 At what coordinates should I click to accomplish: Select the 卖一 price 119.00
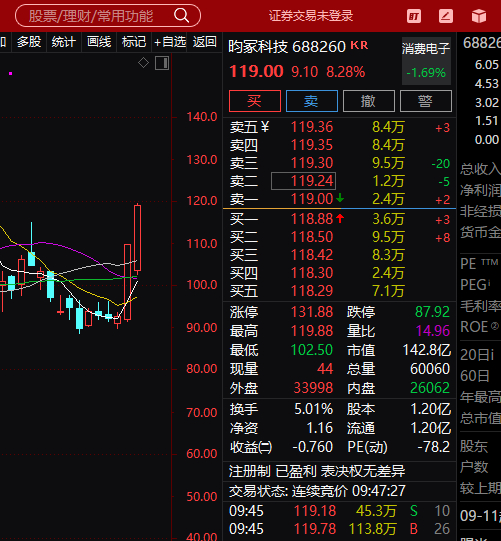312,199
